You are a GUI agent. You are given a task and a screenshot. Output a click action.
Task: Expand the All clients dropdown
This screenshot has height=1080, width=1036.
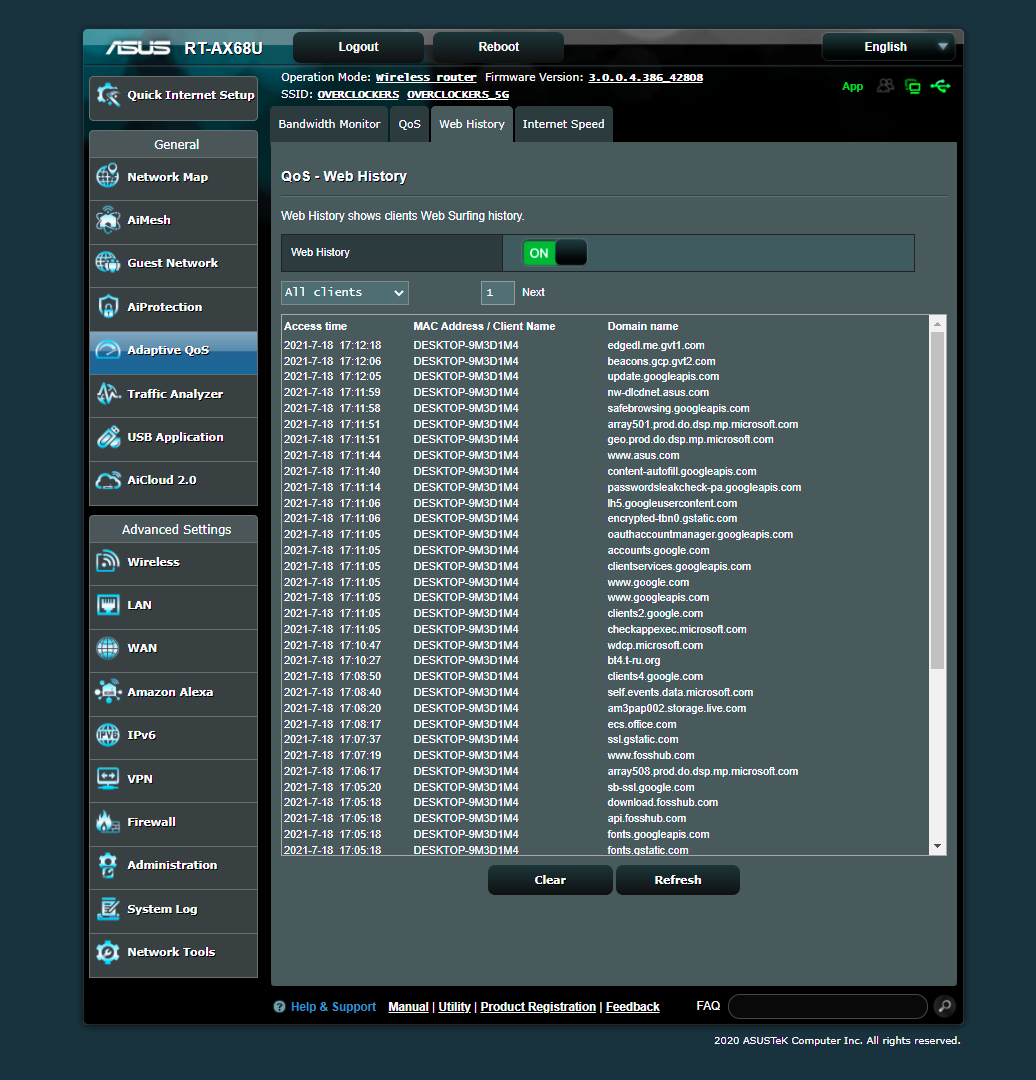coord(345,293)
